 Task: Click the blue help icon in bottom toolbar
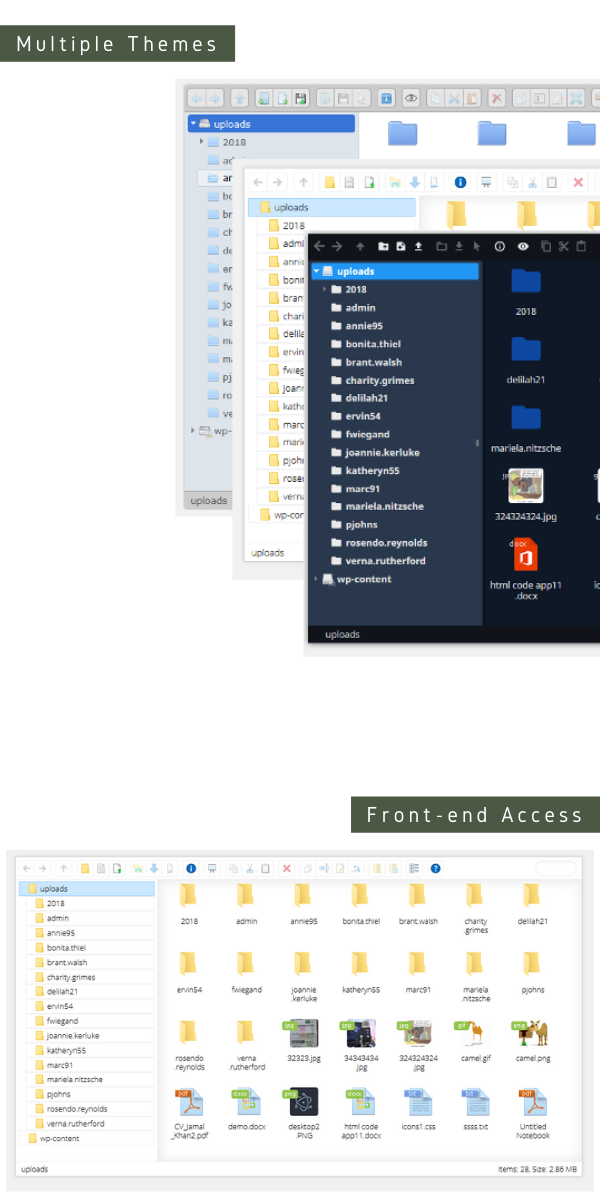pos(435,868)
